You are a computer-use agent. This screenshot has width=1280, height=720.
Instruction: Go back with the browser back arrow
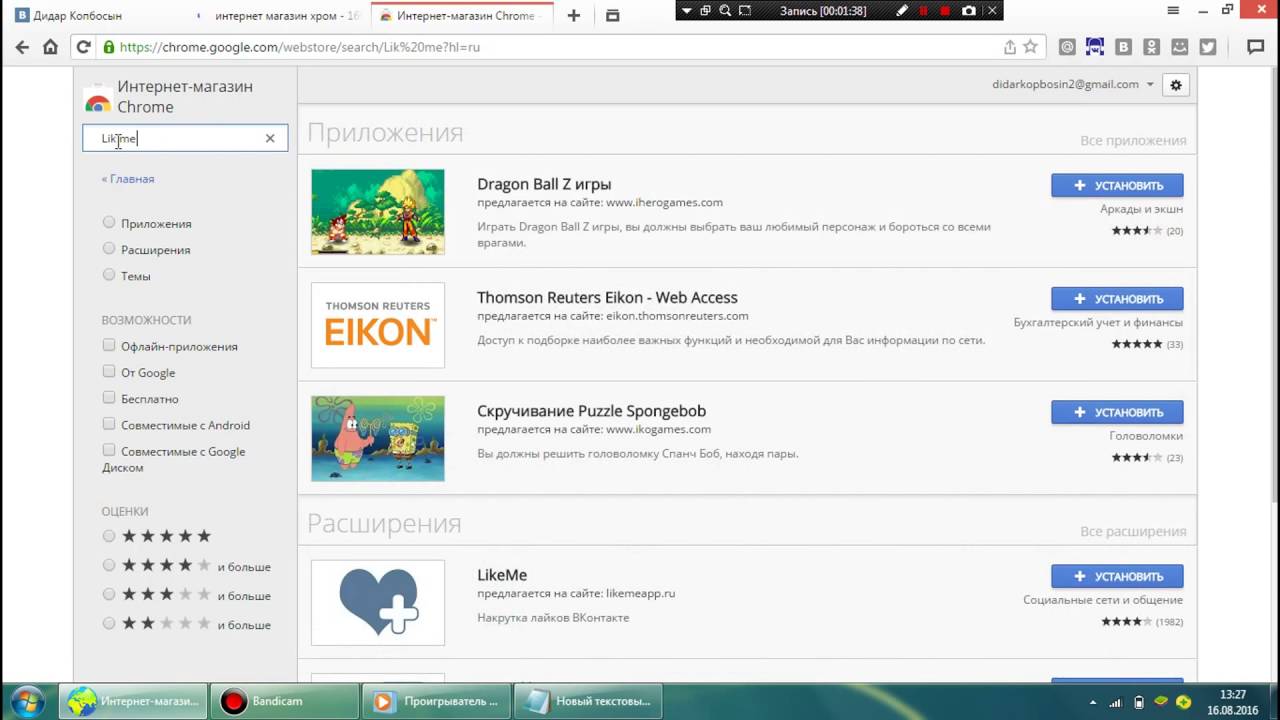tap(22, 47)
